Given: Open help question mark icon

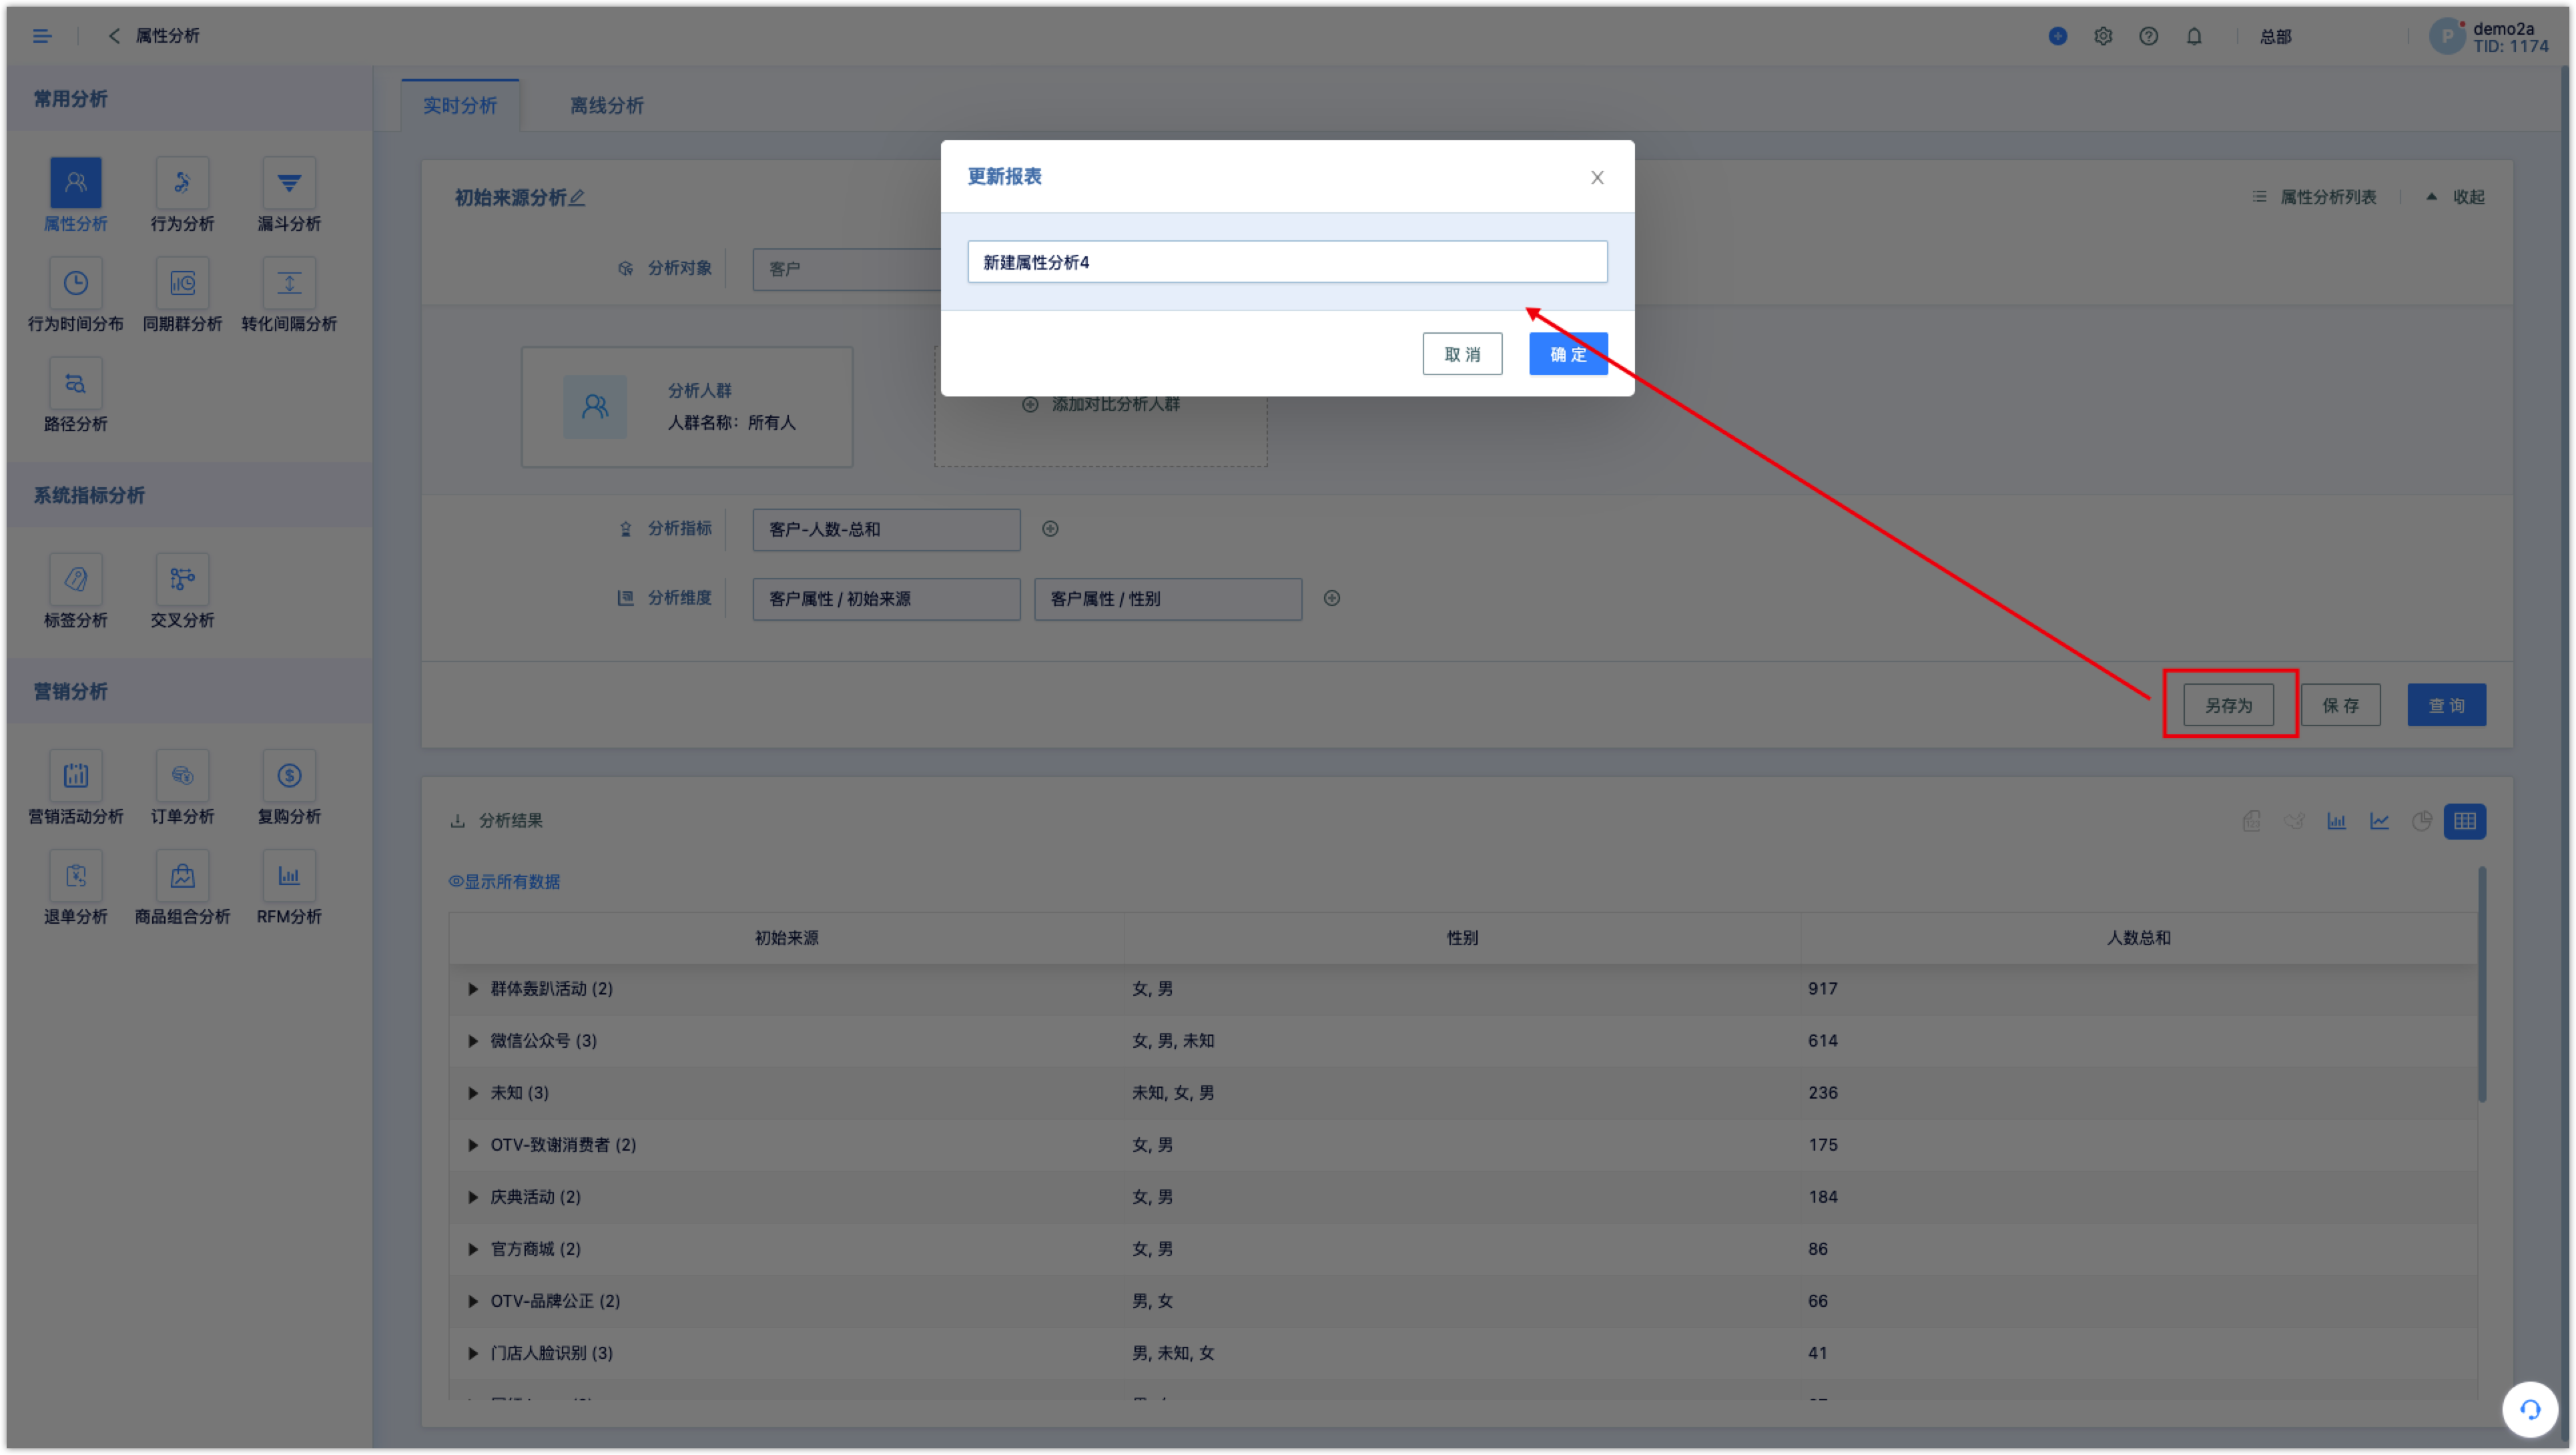Looking at the screenshot, I should tap(2148, 36).
